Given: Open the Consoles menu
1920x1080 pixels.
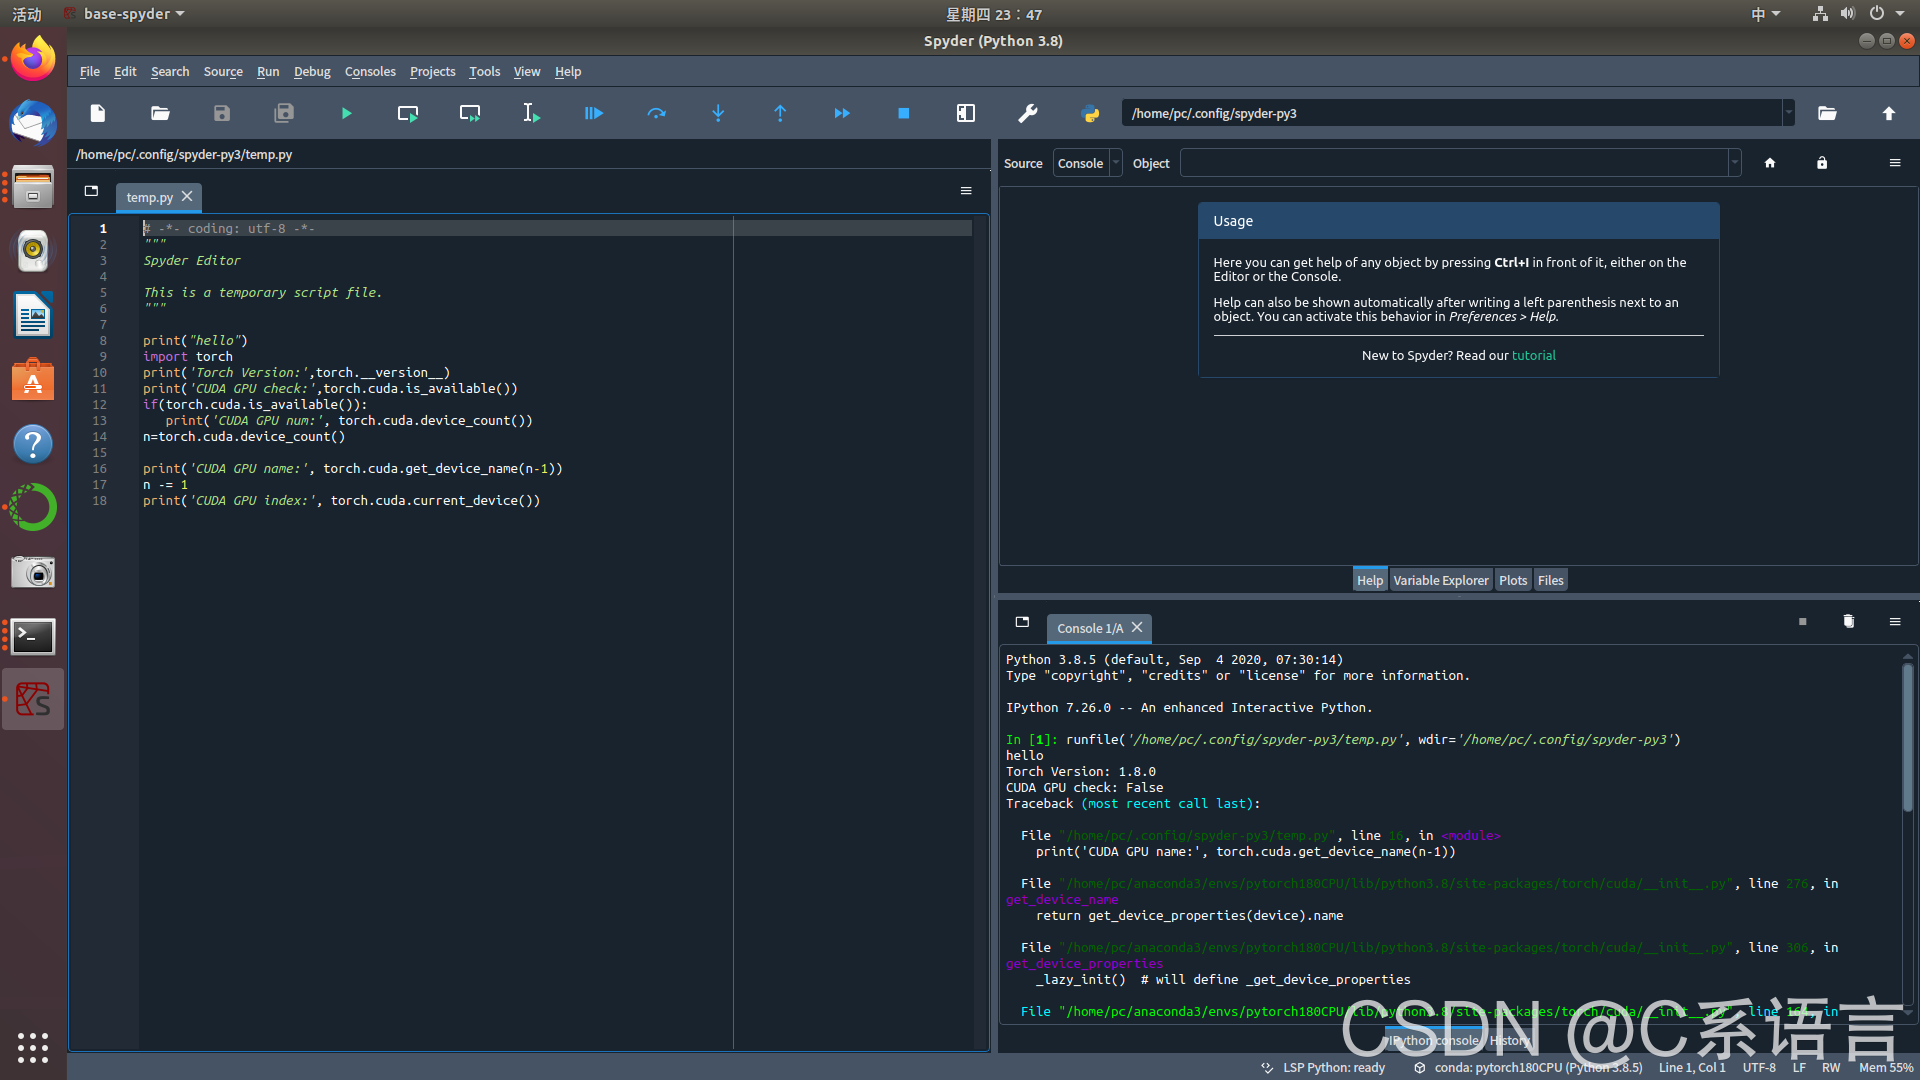Looking at the screenshot, I should (x=370, y=72).
